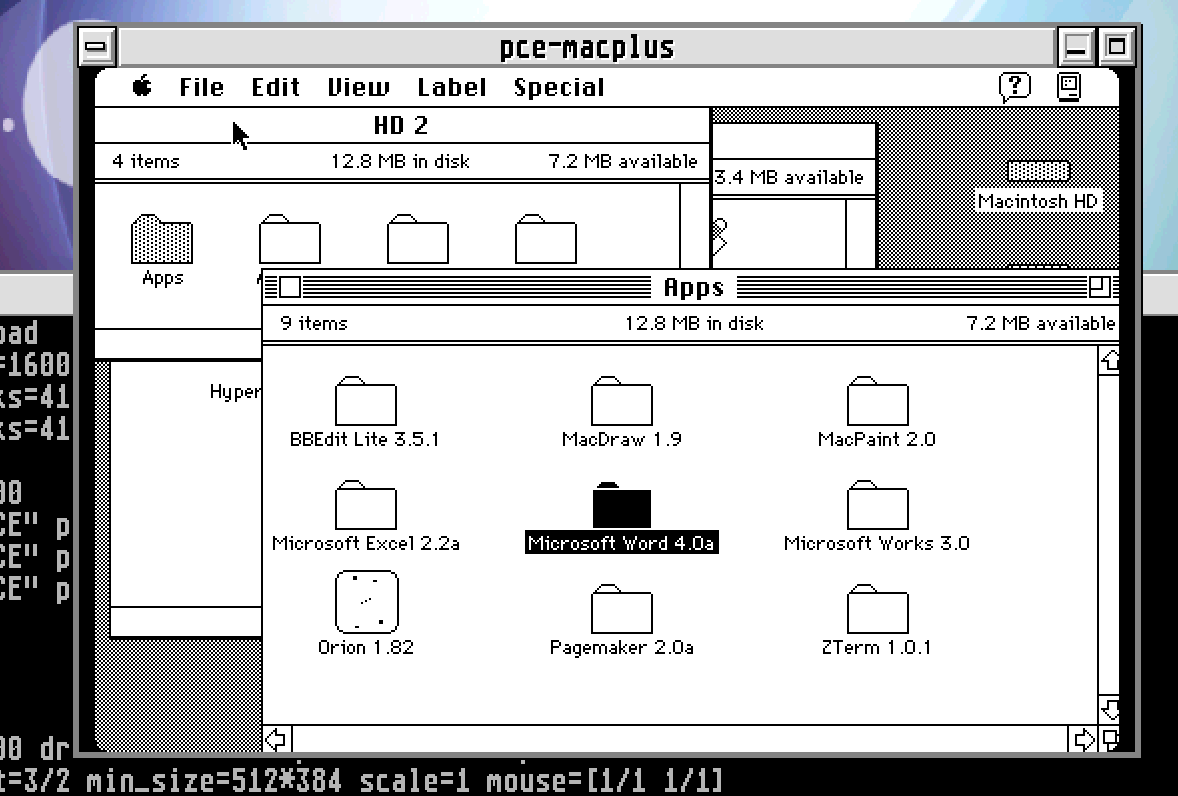Open the View menu

[x=358, y=87]
